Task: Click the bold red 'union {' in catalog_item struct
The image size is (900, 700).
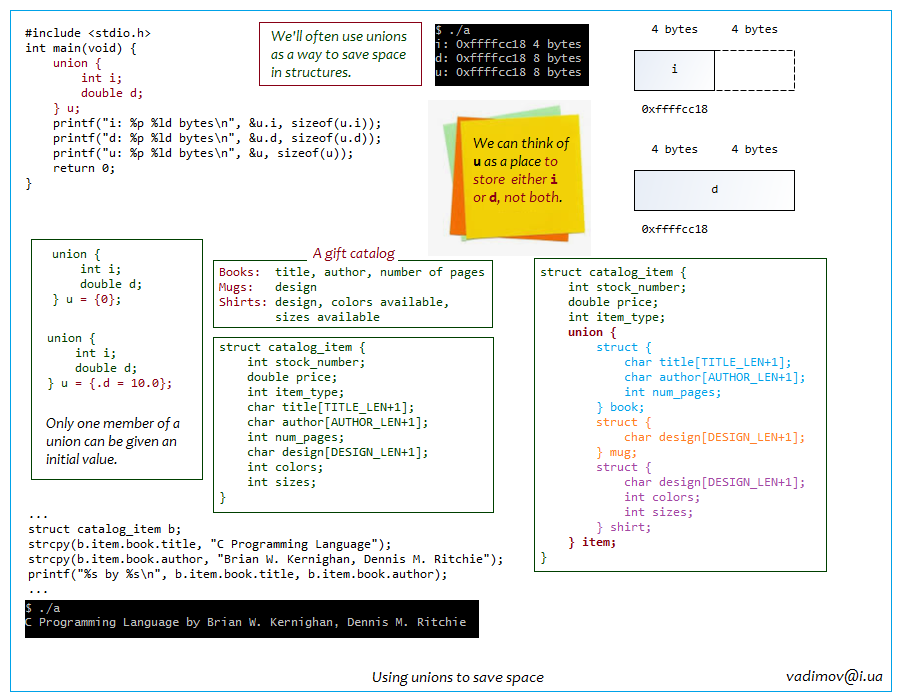Action: coord(592,332)
